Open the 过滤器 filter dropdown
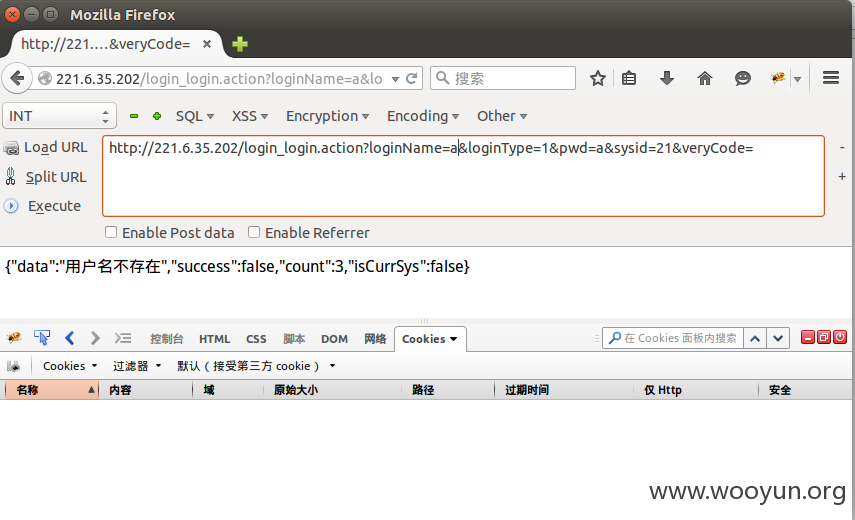 pos(137,366)
